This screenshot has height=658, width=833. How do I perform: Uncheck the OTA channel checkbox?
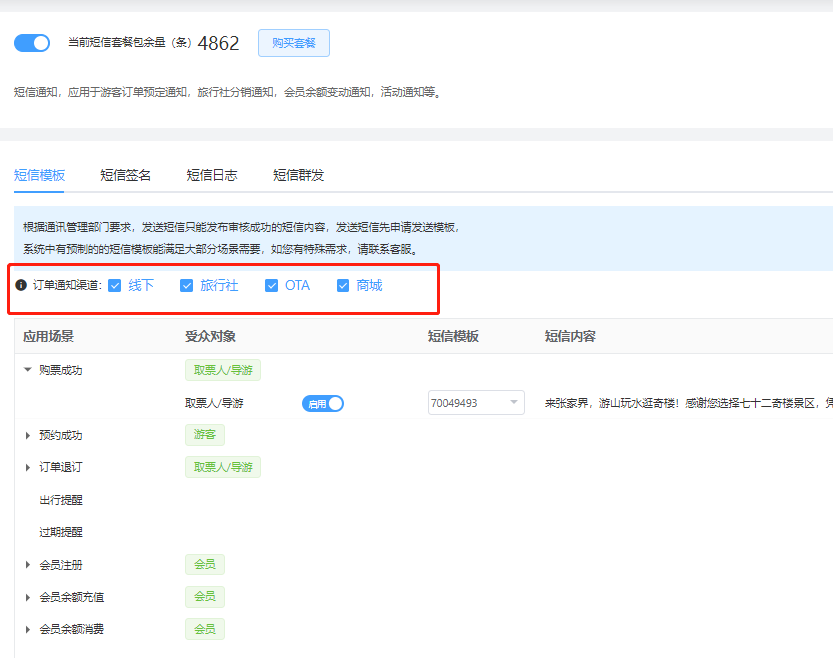pos(272,285)
